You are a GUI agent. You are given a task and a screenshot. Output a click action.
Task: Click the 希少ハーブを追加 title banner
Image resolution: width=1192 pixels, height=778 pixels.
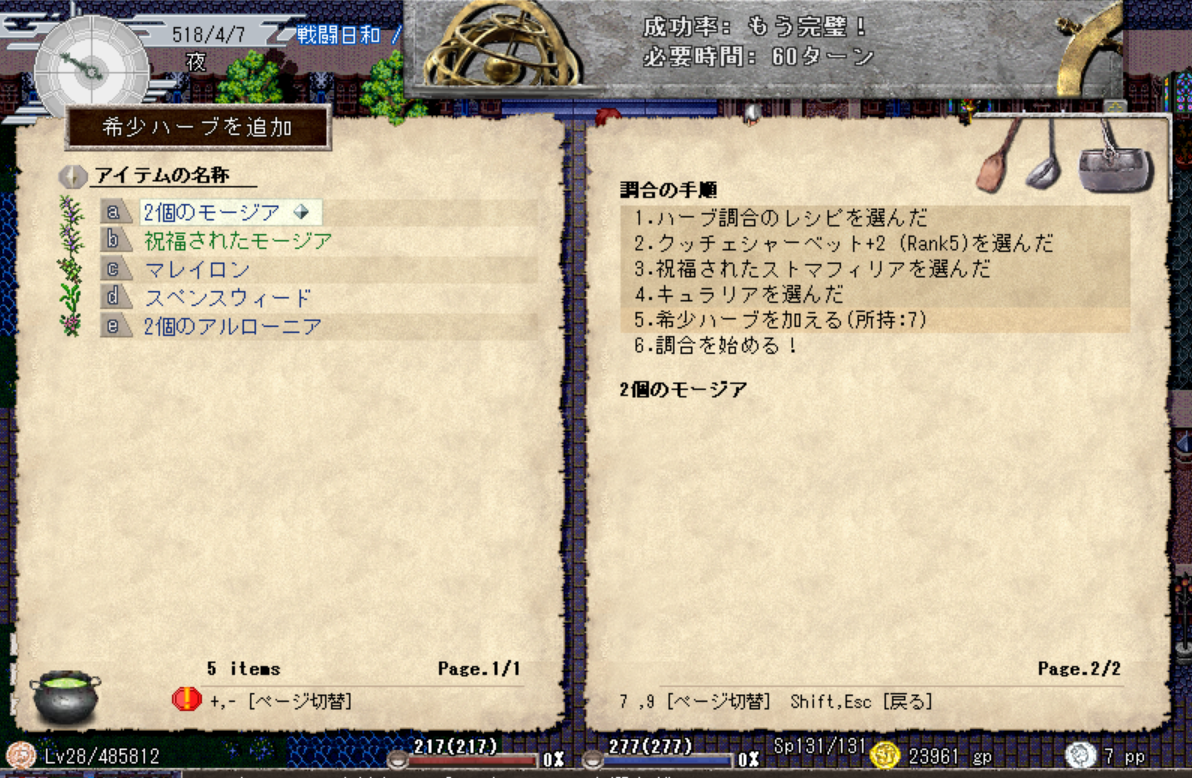[x=198, y=127]
